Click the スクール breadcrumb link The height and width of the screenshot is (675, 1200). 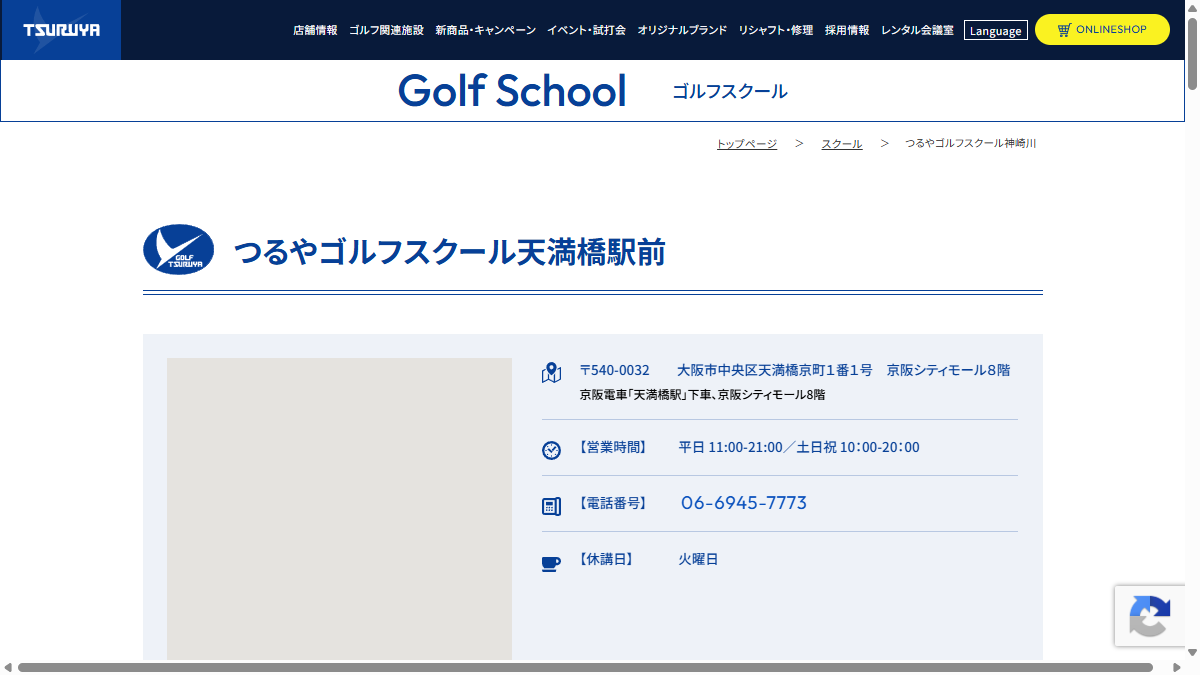click(x=842, y=144)
